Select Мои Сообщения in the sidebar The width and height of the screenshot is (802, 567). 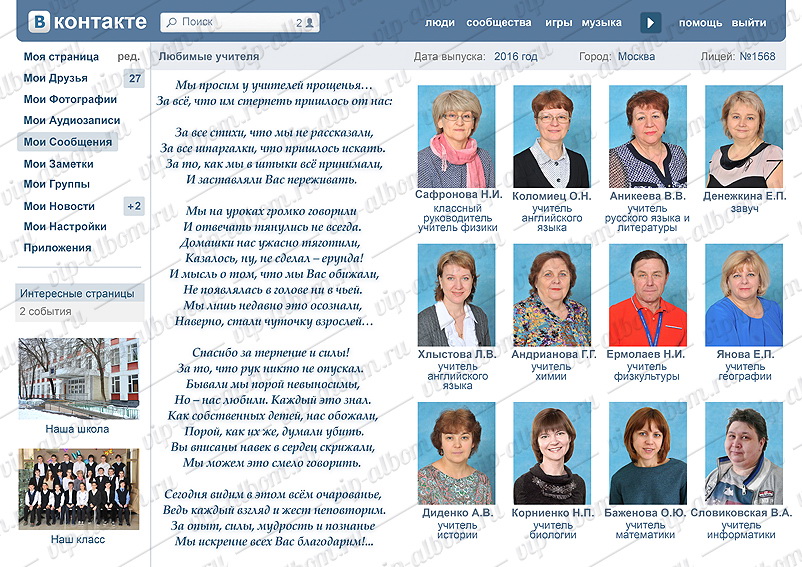tap(68, 142)
